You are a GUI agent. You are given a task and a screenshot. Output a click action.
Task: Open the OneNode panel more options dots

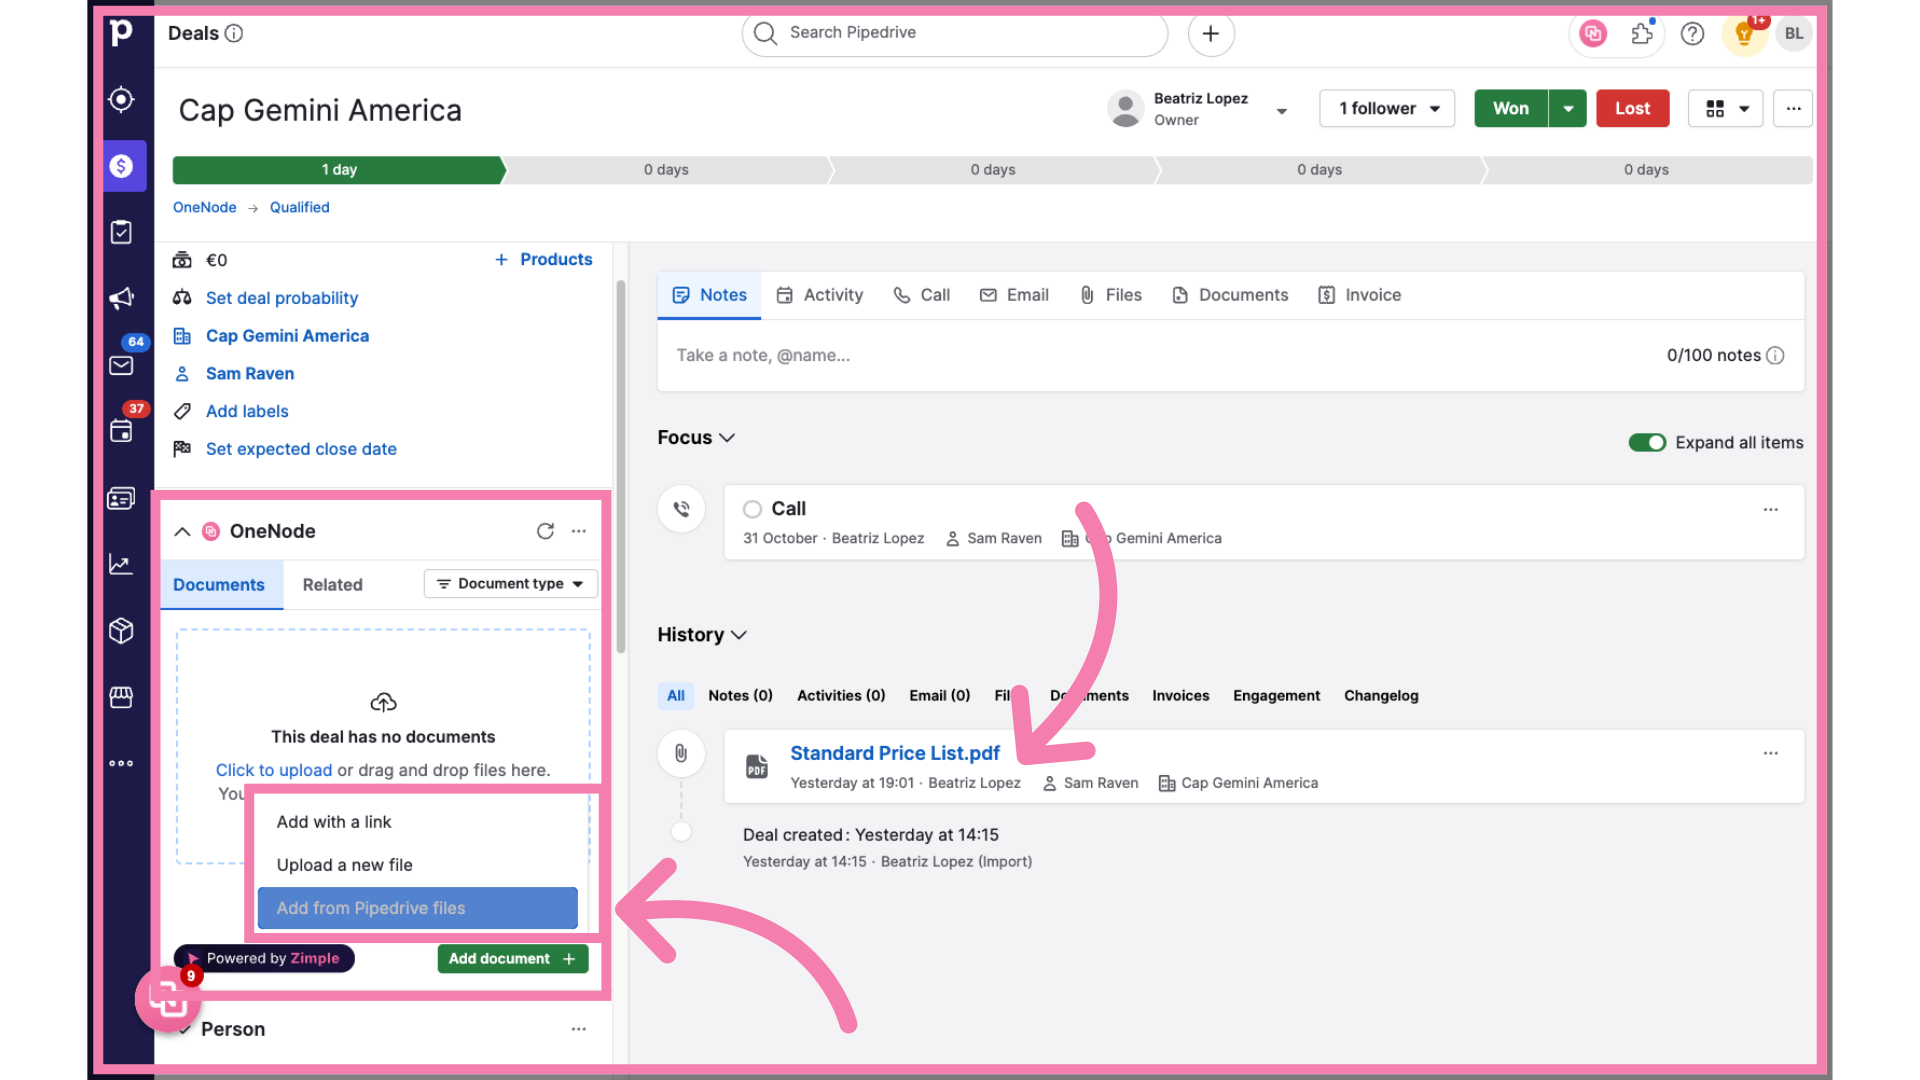[579, 531]
